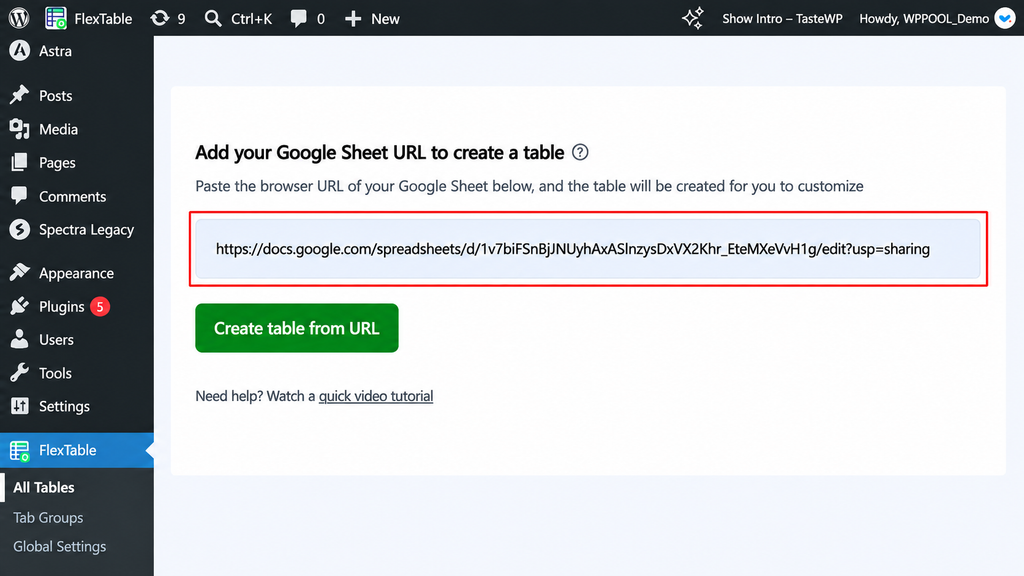Click the FlexTable table icon in sidebar
The height and width of the screenshot is (576, 1024).
click(x=20, y=451)
